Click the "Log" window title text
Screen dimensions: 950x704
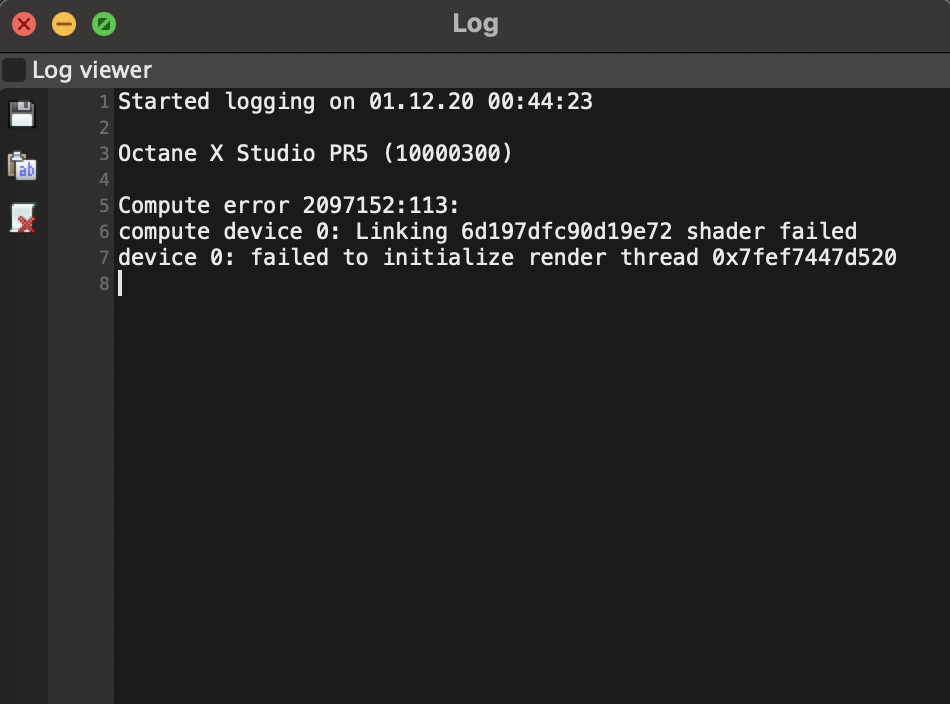click(476, 24)
